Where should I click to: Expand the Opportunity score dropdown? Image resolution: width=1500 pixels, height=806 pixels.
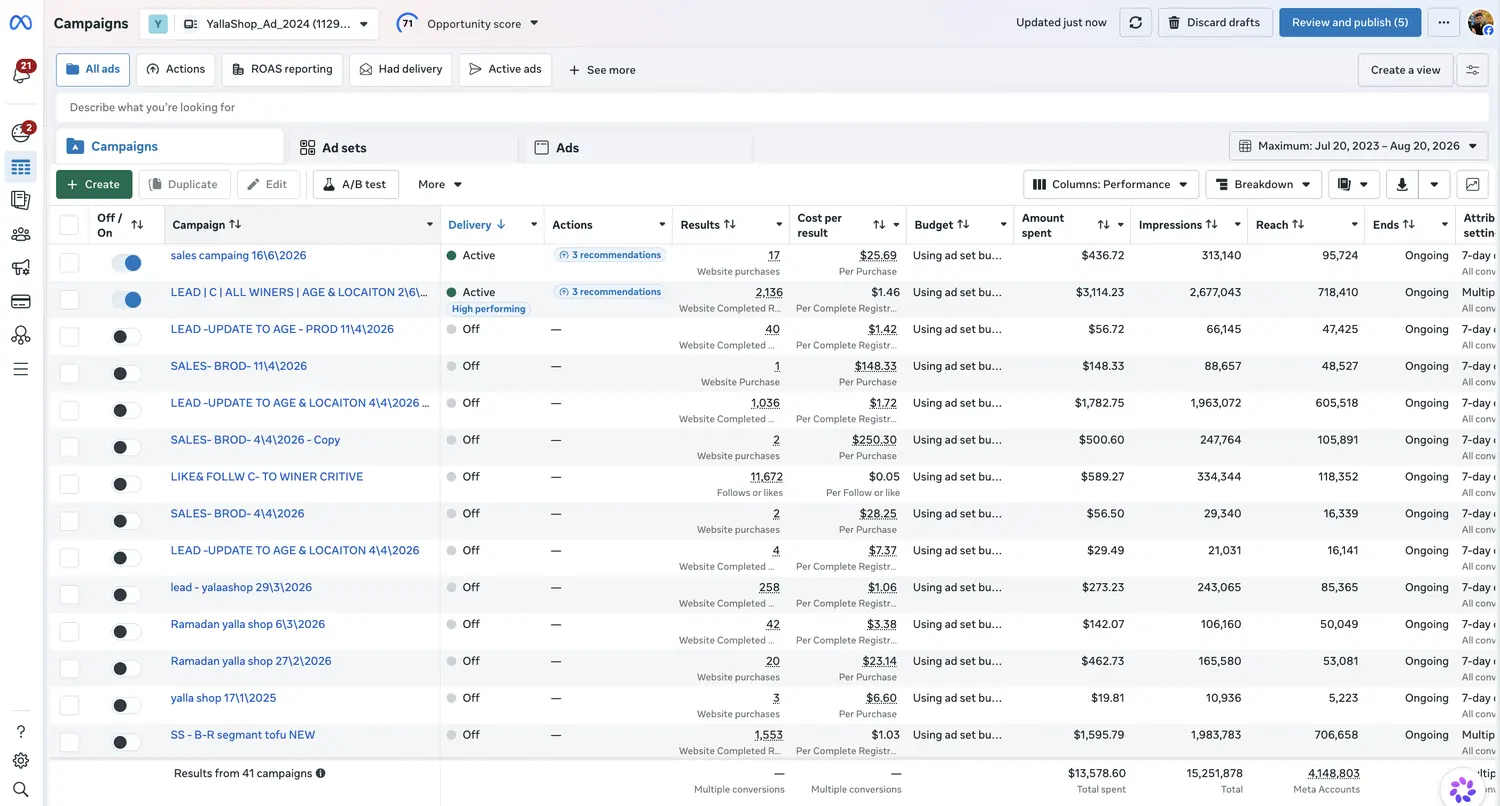pos(468,23)
